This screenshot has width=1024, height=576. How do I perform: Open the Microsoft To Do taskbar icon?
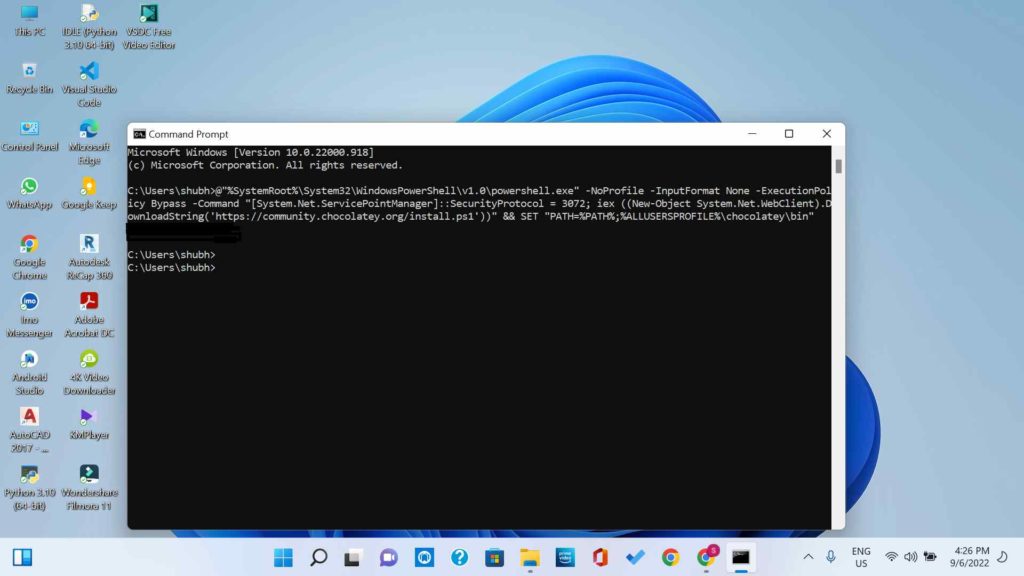tap(635, 557)
